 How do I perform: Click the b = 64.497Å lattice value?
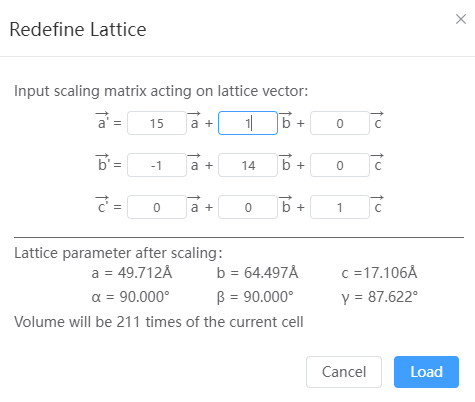[x=257, y=273]
